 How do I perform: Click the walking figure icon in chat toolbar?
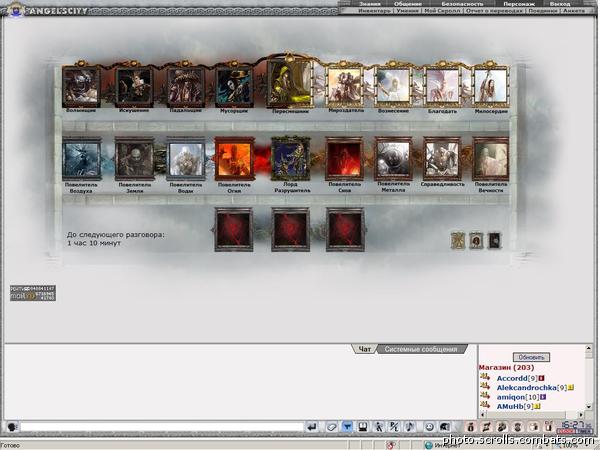(x=378, y=427)
